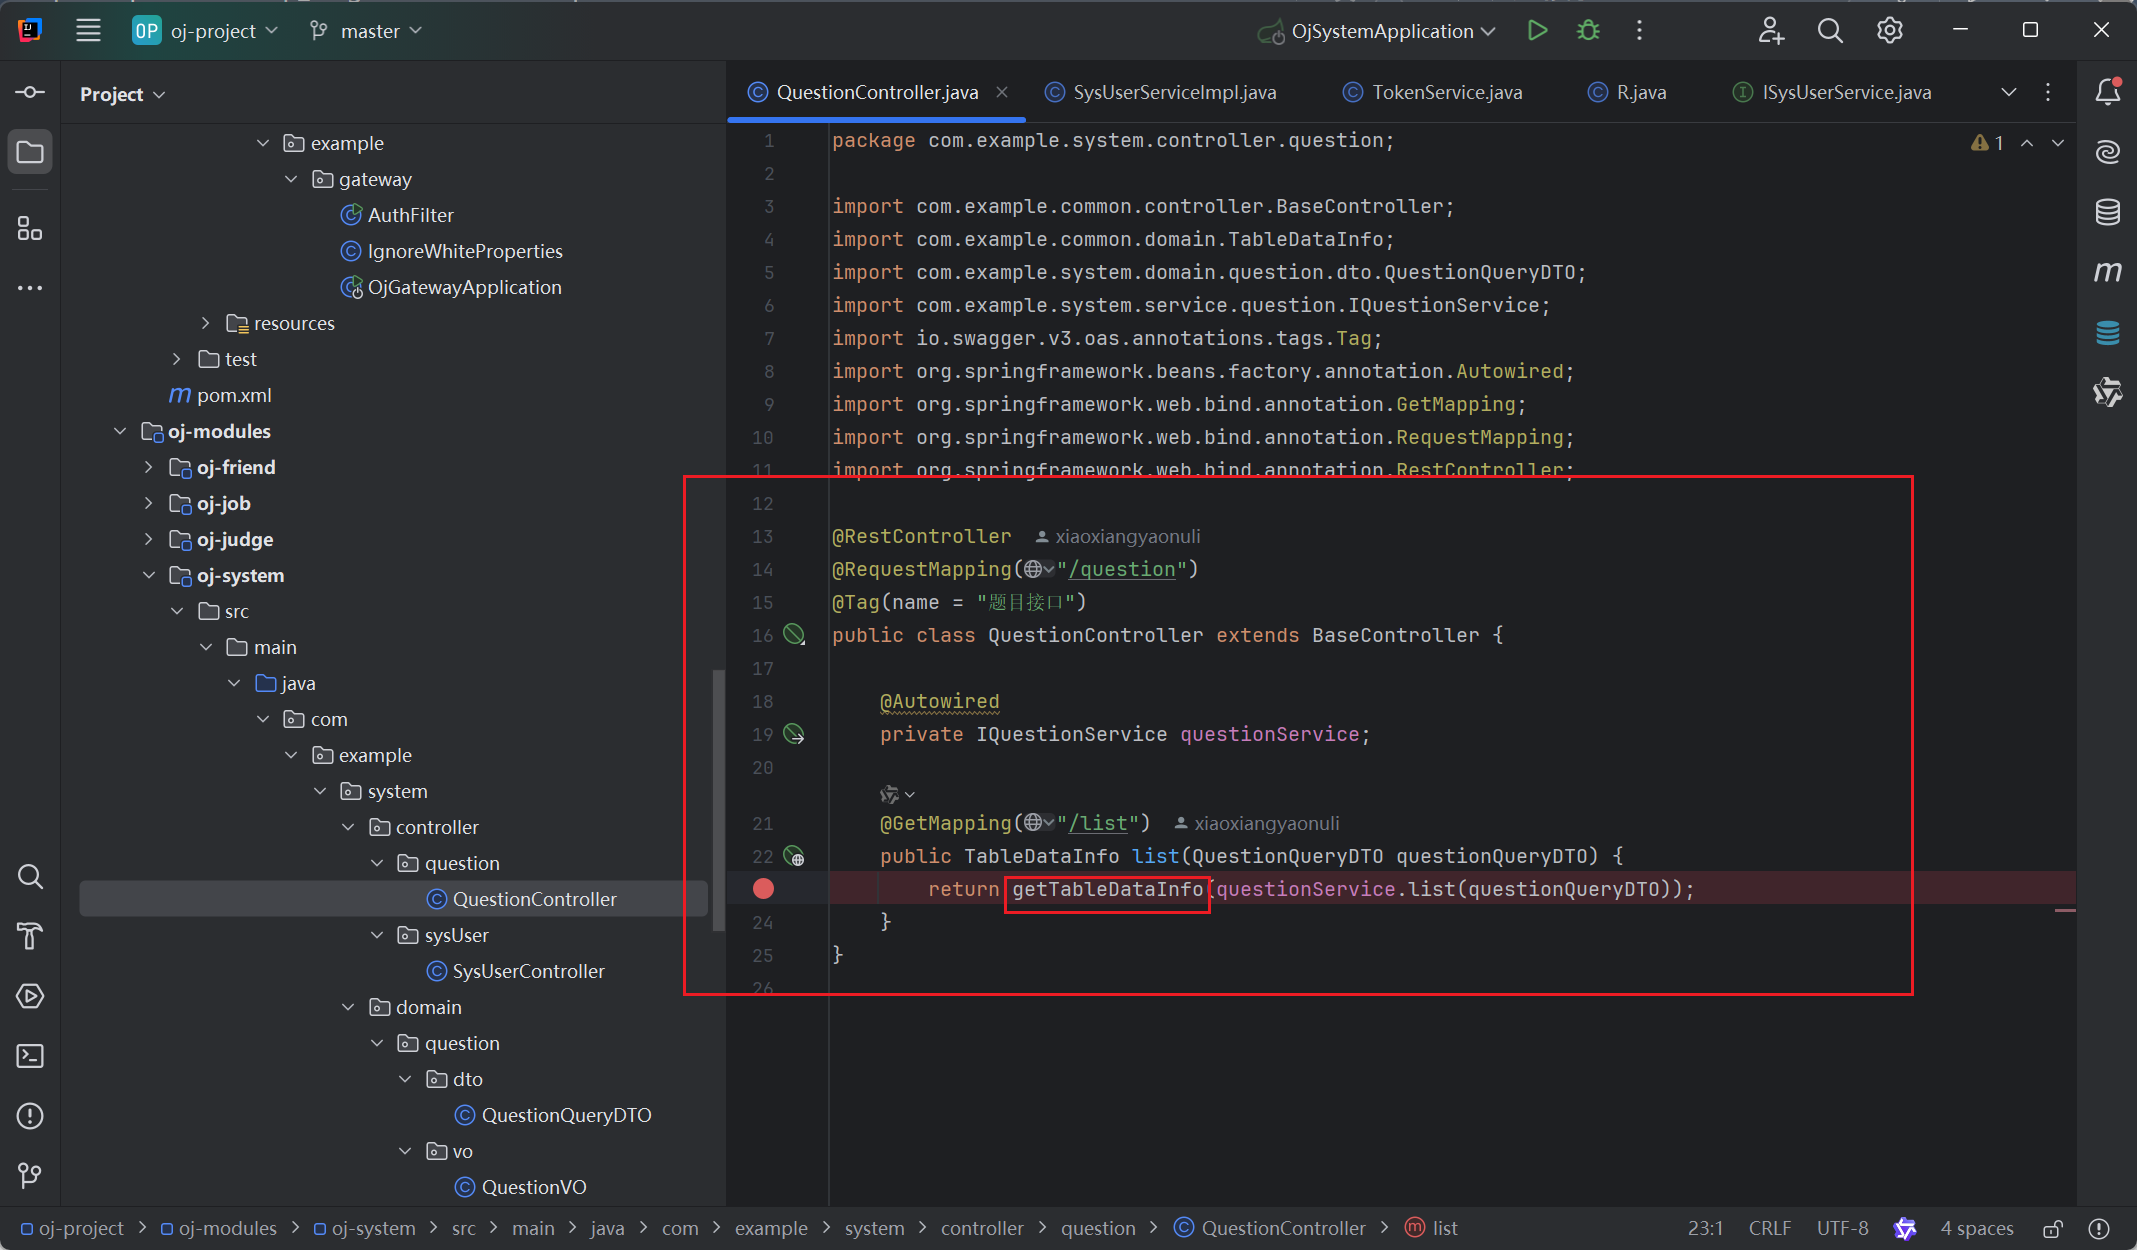The image size is (2137, 1250).
Task: Open the Terminal tool window
Action: click(x=30, y=1056)
